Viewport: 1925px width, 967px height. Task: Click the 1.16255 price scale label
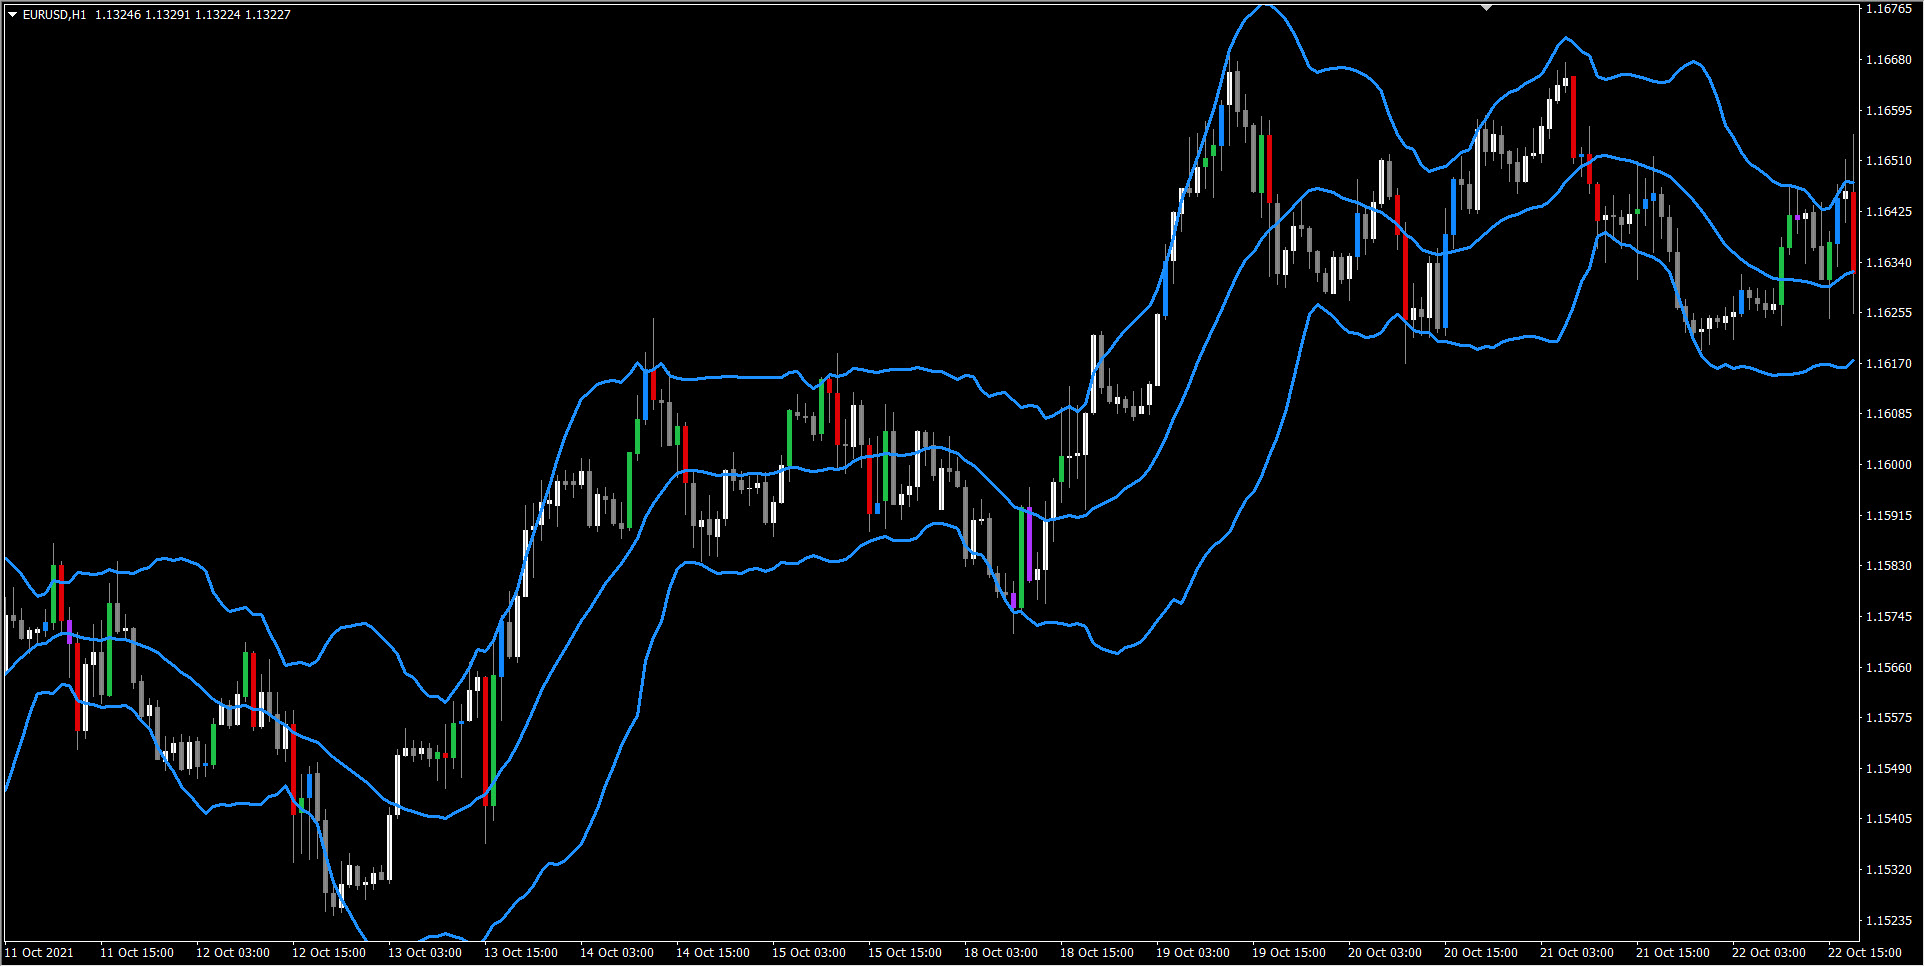[1888, 313]
